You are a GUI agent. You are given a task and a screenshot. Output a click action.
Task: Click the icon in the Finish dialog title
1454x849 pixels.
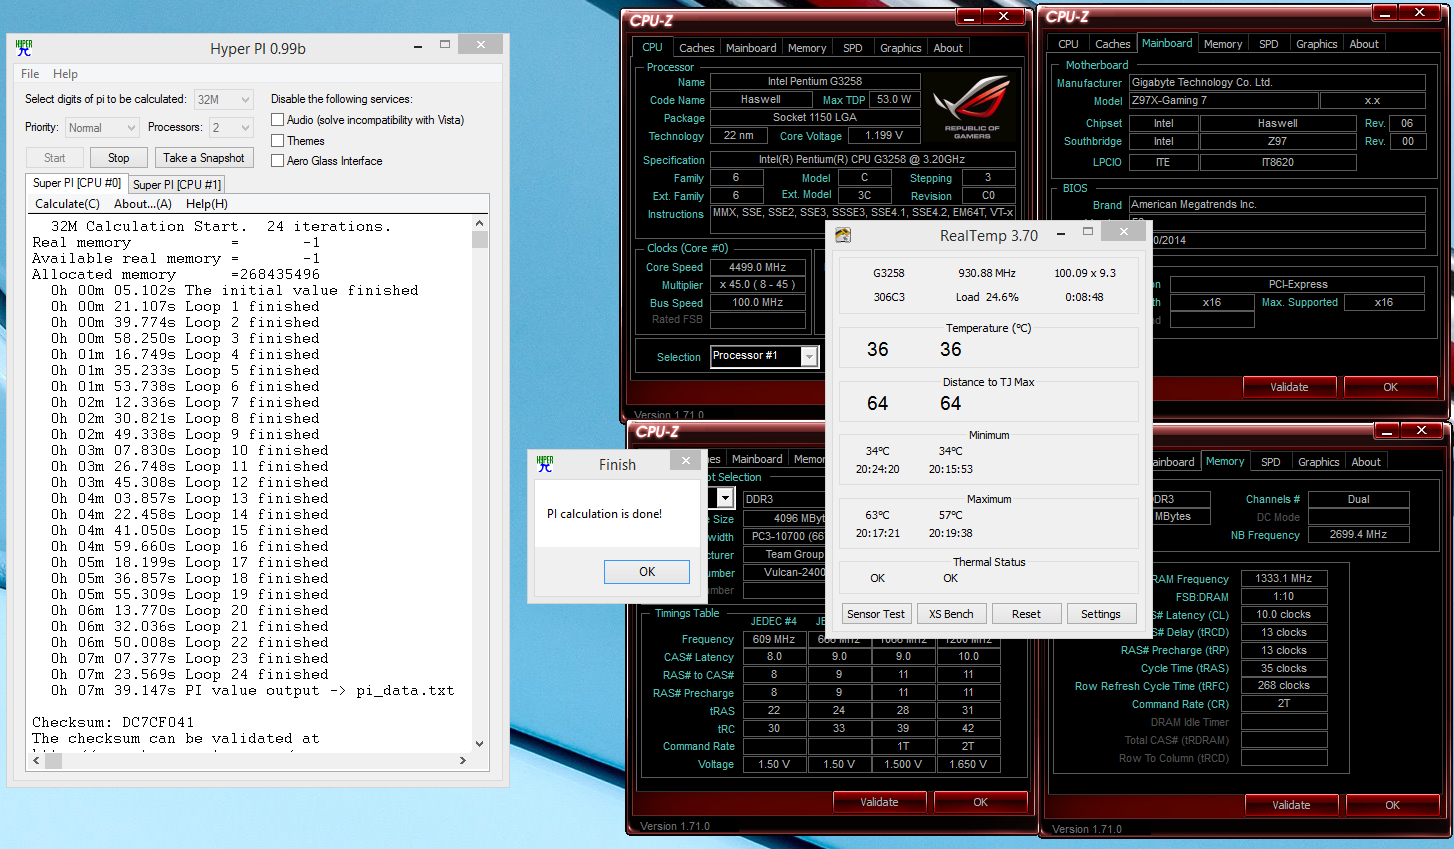pos(545,464)
